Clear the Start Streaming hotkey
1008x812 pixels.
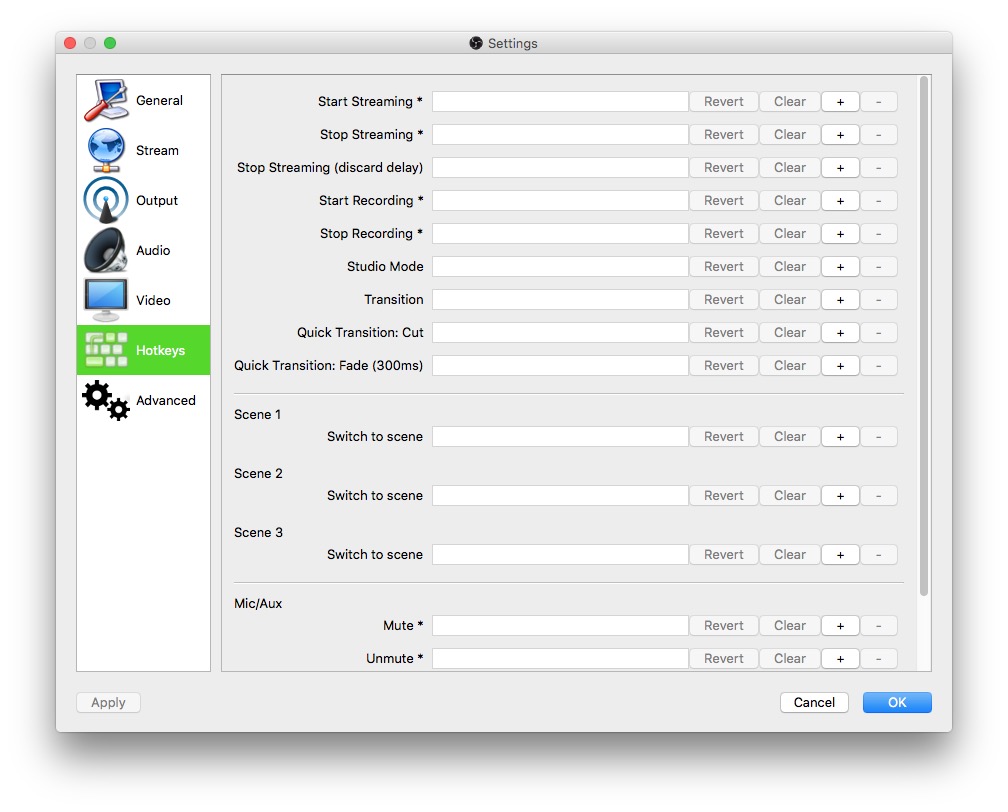pos(789,102)
